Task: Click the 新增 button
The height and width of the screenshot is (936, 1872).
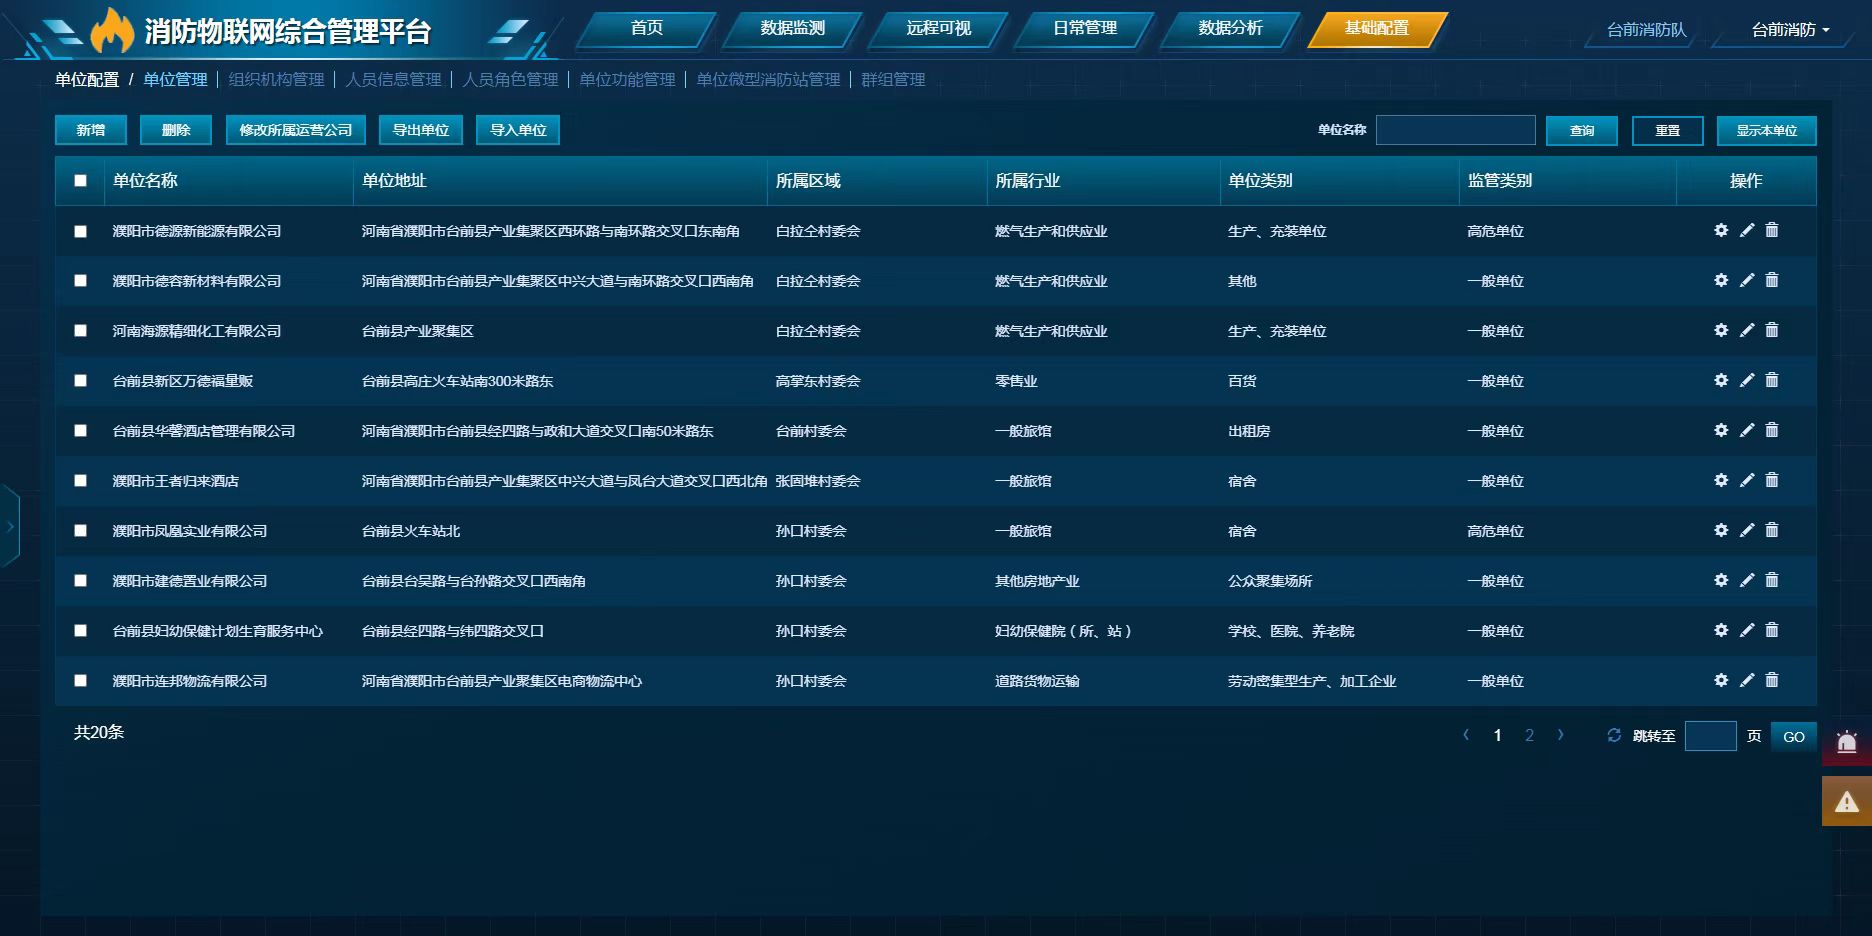Action: [91, 130]
